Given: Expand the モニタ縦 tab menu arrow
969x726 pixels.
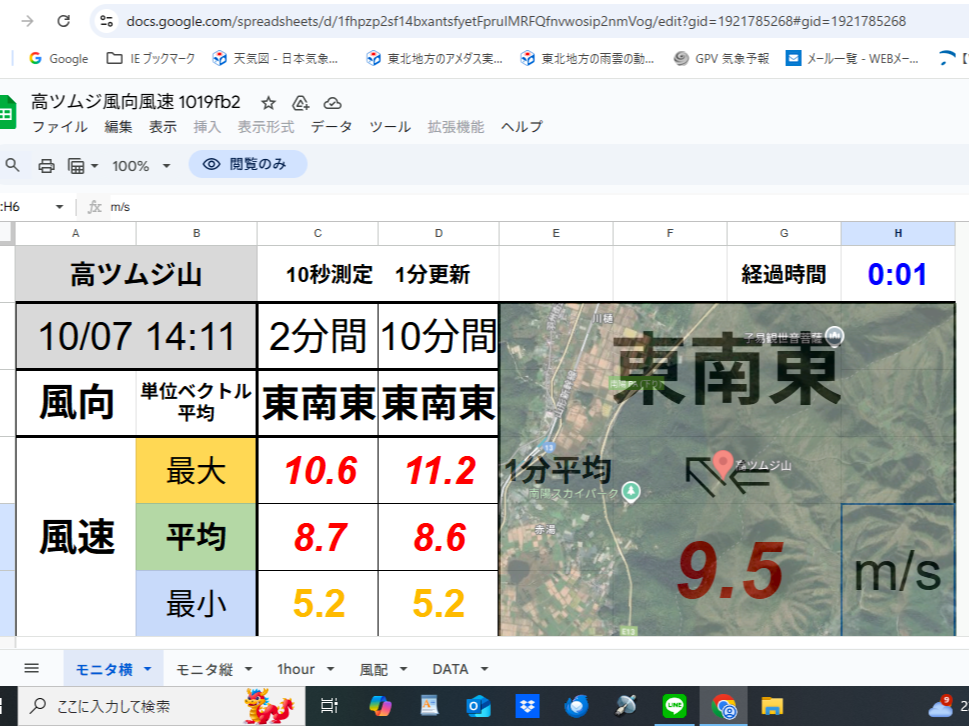Looking at the screenshot, I should pos(248,669).
